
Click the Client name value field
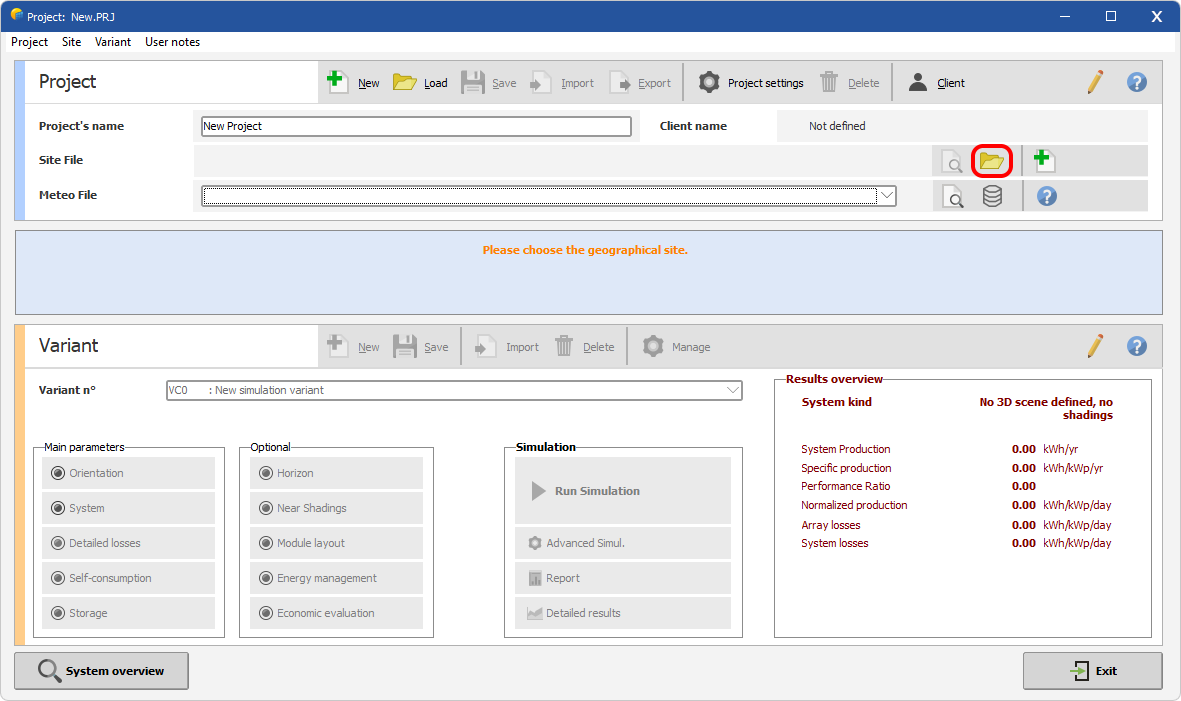point(962,126)
